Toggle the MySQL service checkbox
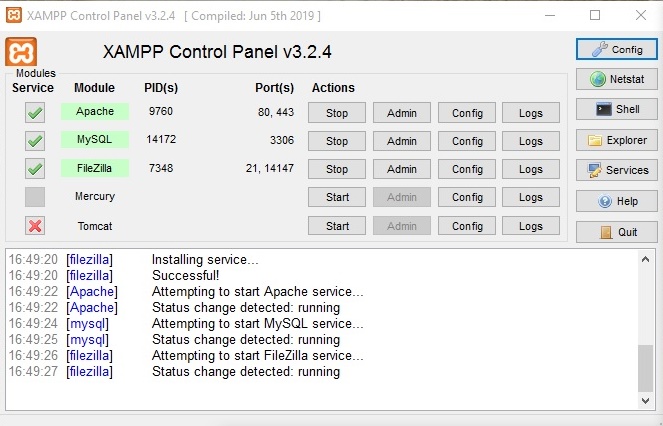This screenshot has height=426, width=663. tap(35, 140)
